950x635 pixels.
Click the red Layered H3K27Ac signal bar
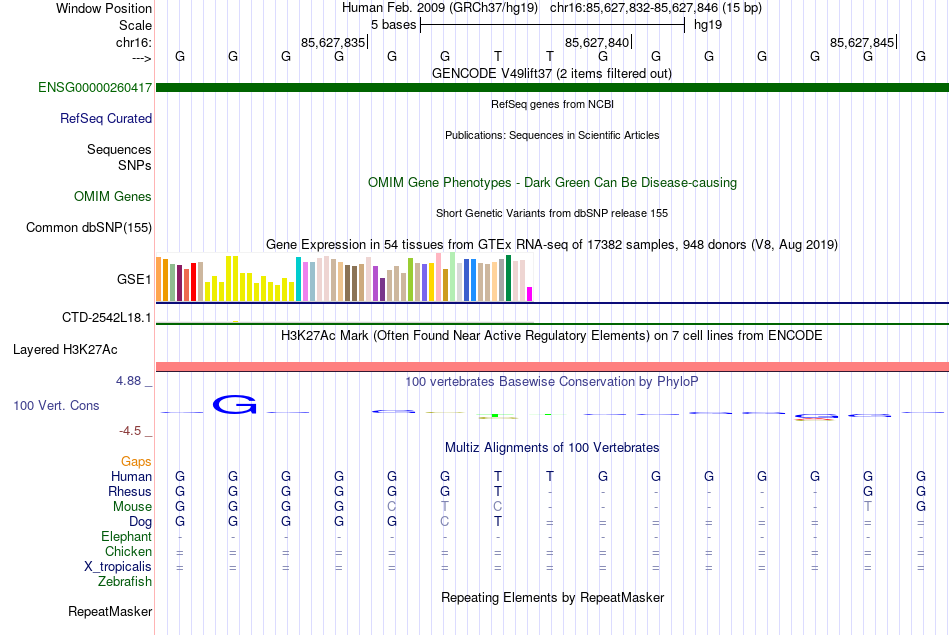pos(552,367)
